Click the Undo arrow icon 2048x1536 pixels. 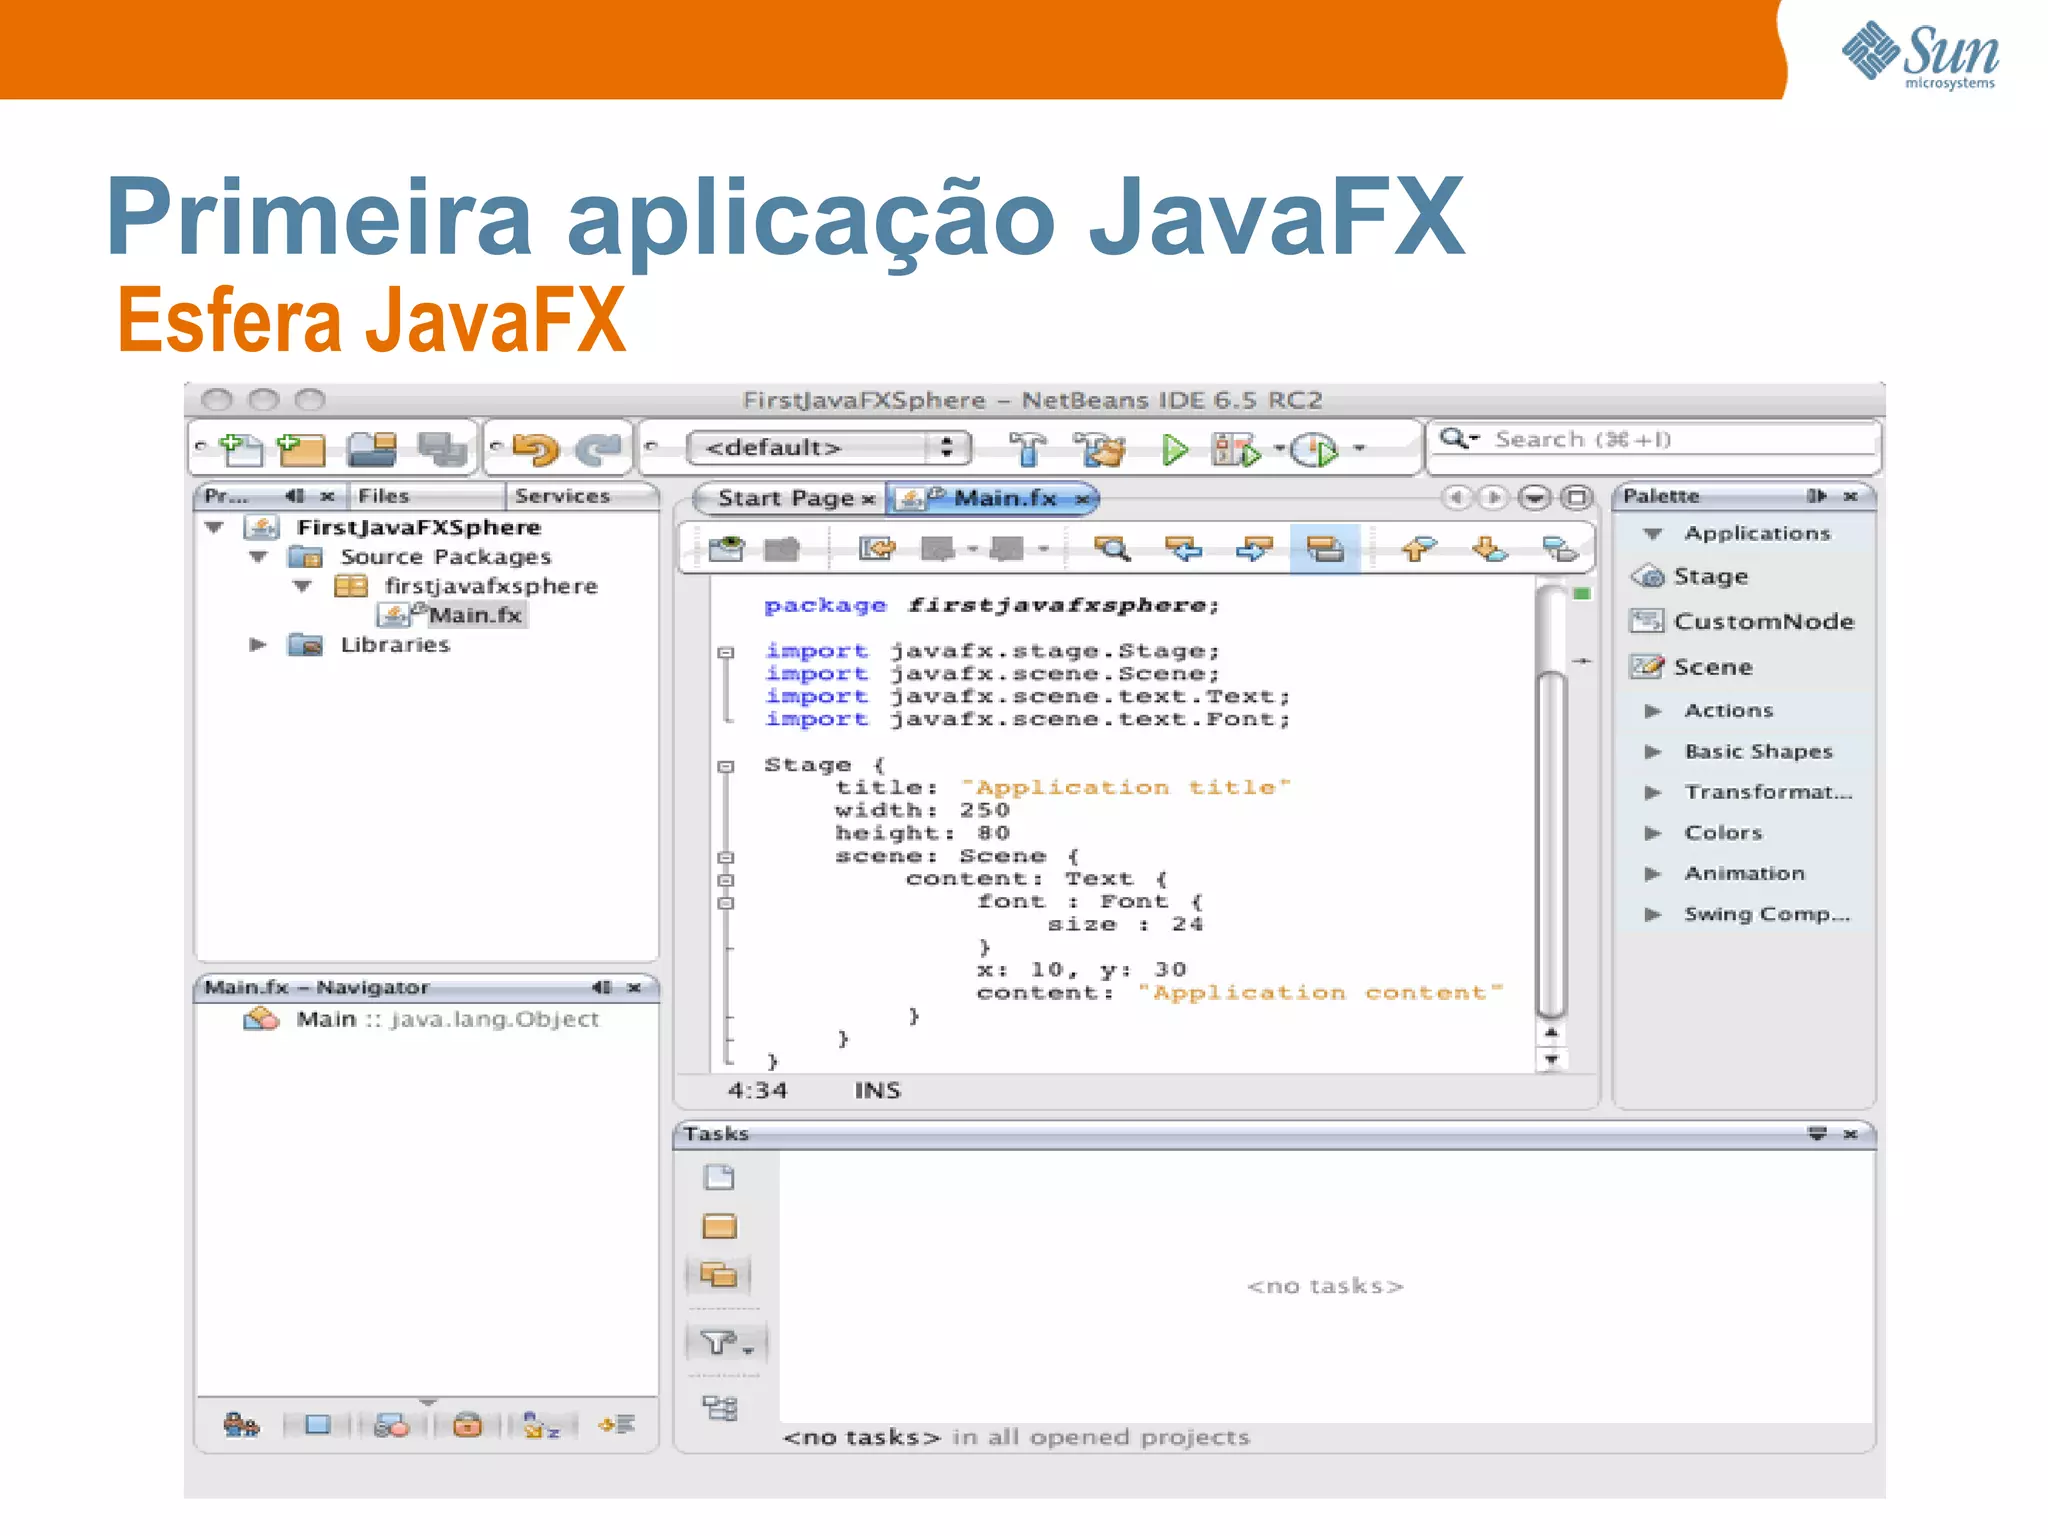(x=536, y=450)
